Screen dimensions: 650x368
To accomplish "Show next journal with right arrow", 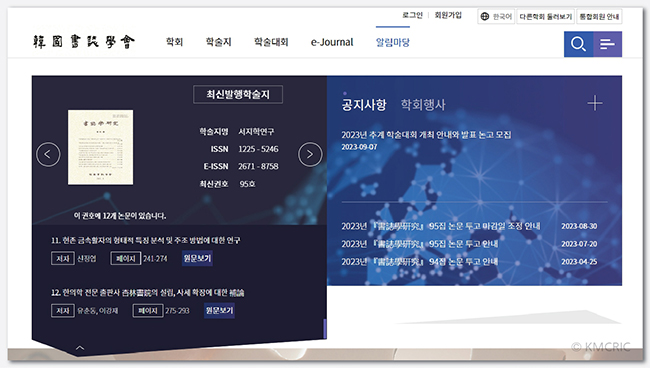I will (x=310, y=155).
